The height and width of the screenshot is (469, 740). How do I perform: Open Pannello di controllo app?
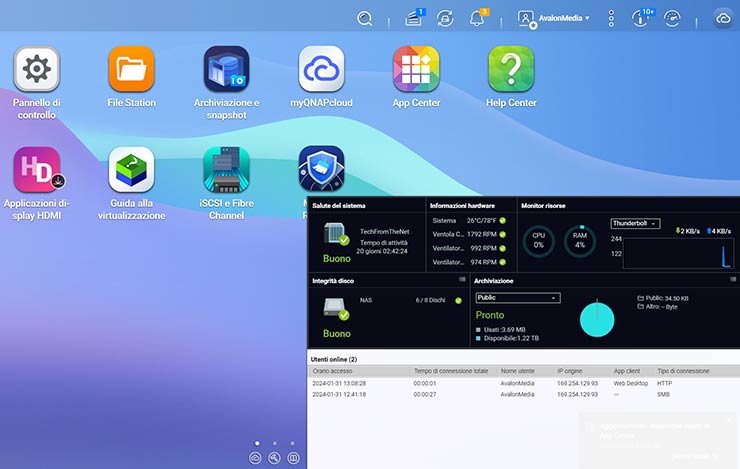pyautogui.click(x=36, y=69)
